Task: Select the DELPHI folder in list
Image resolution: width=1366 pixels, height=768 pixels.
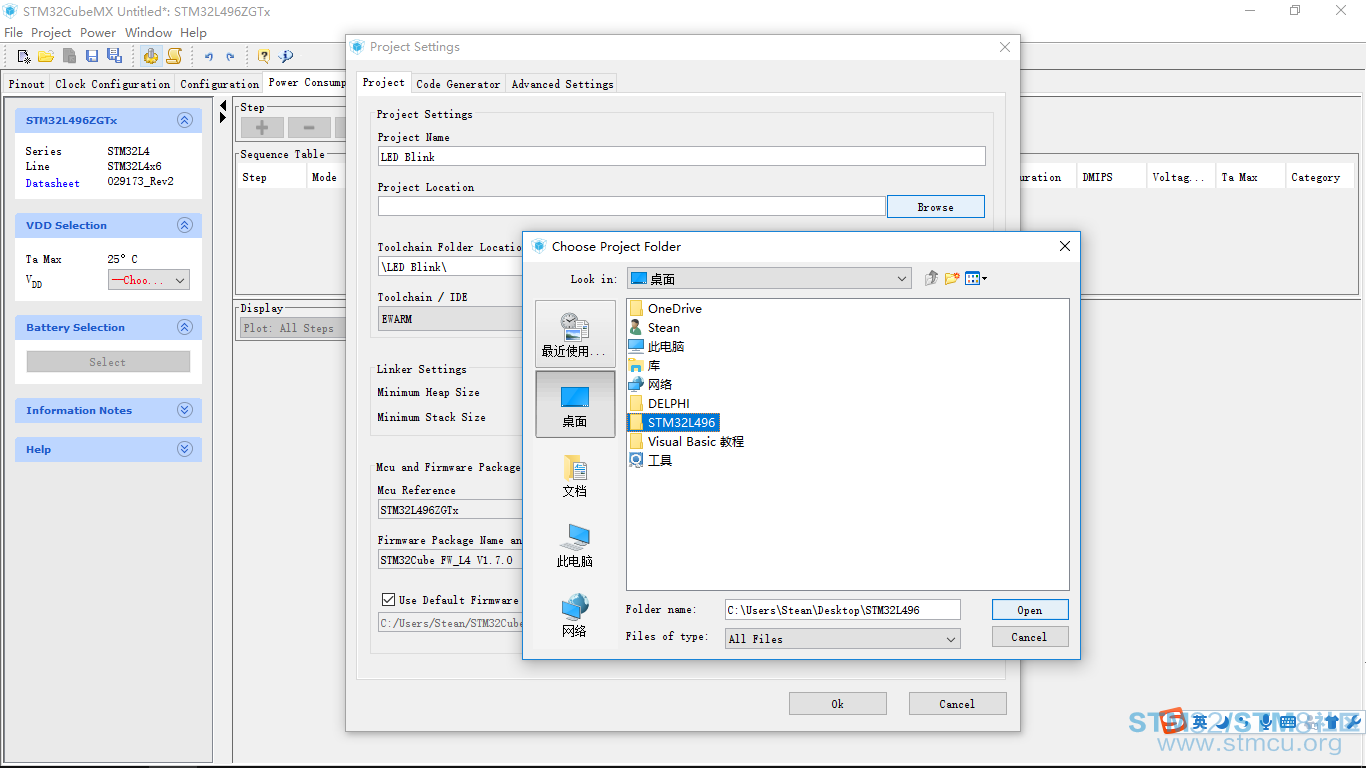Action: point(659,404)
